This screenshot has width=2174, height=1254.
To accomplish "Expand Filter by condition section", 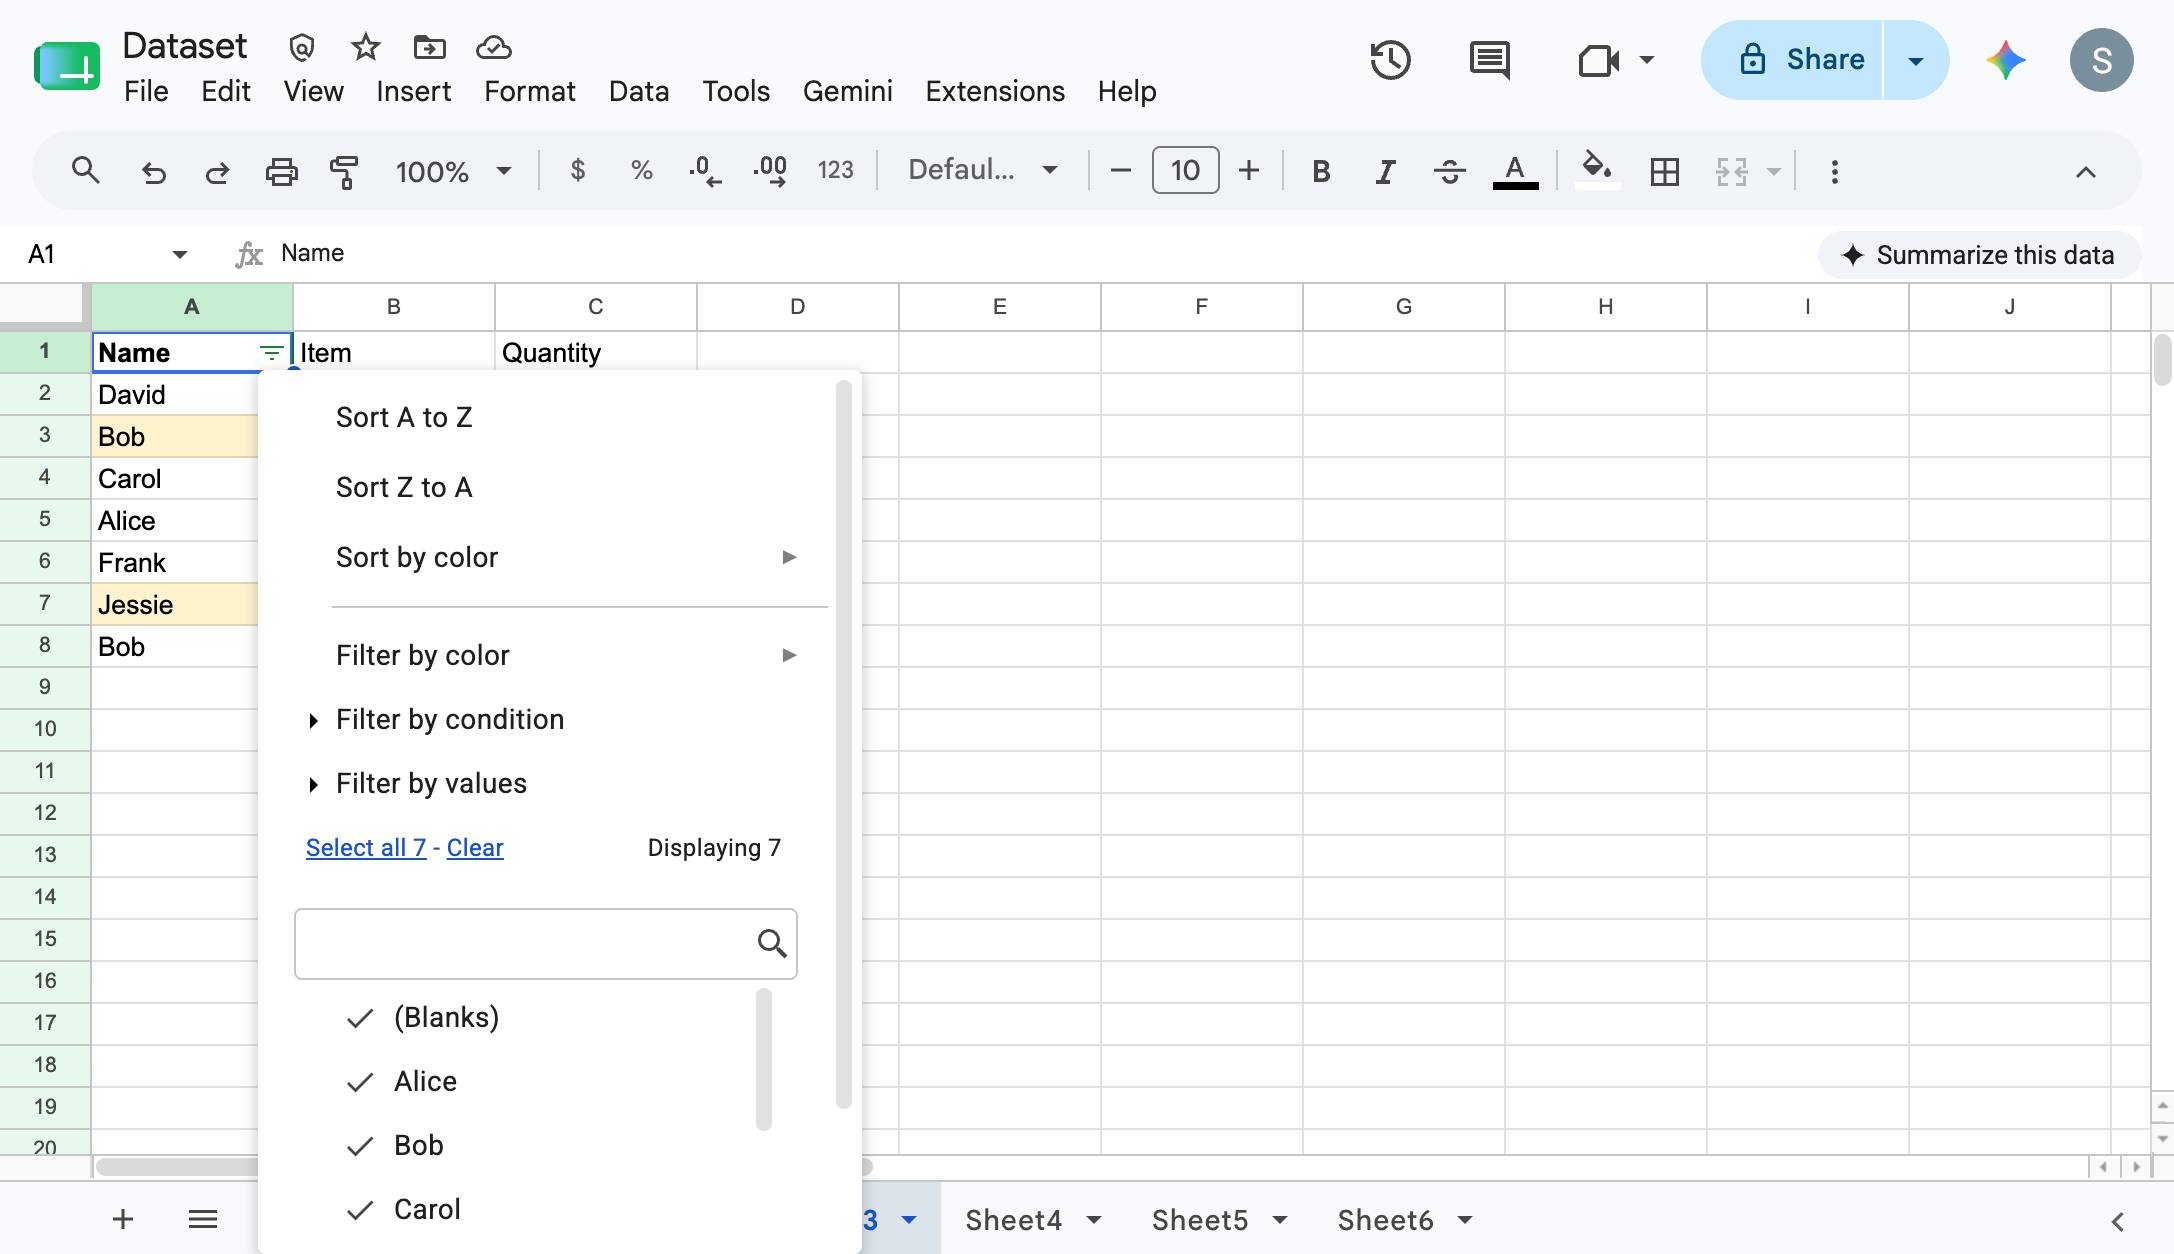I will point(450,720).
